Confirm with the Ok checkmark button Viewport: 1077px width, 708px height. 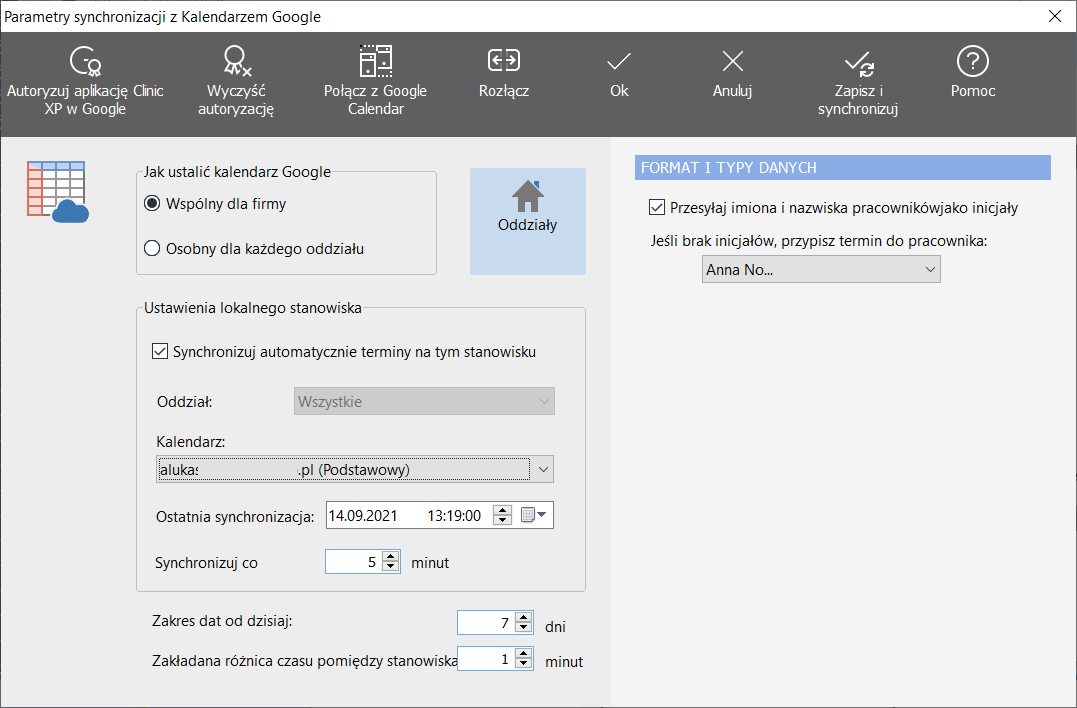pos(619,73)
